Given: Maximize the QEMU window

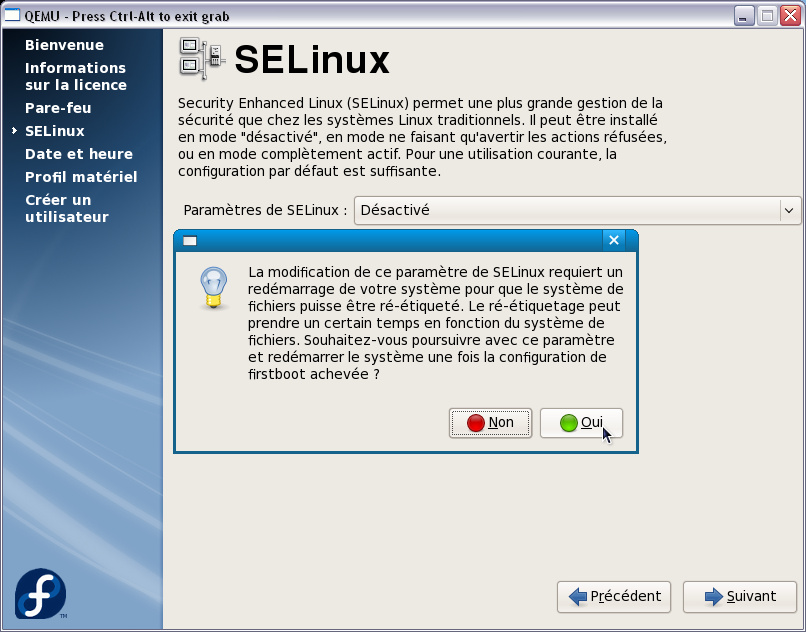Looking at the screenshot, I should 767,16.
